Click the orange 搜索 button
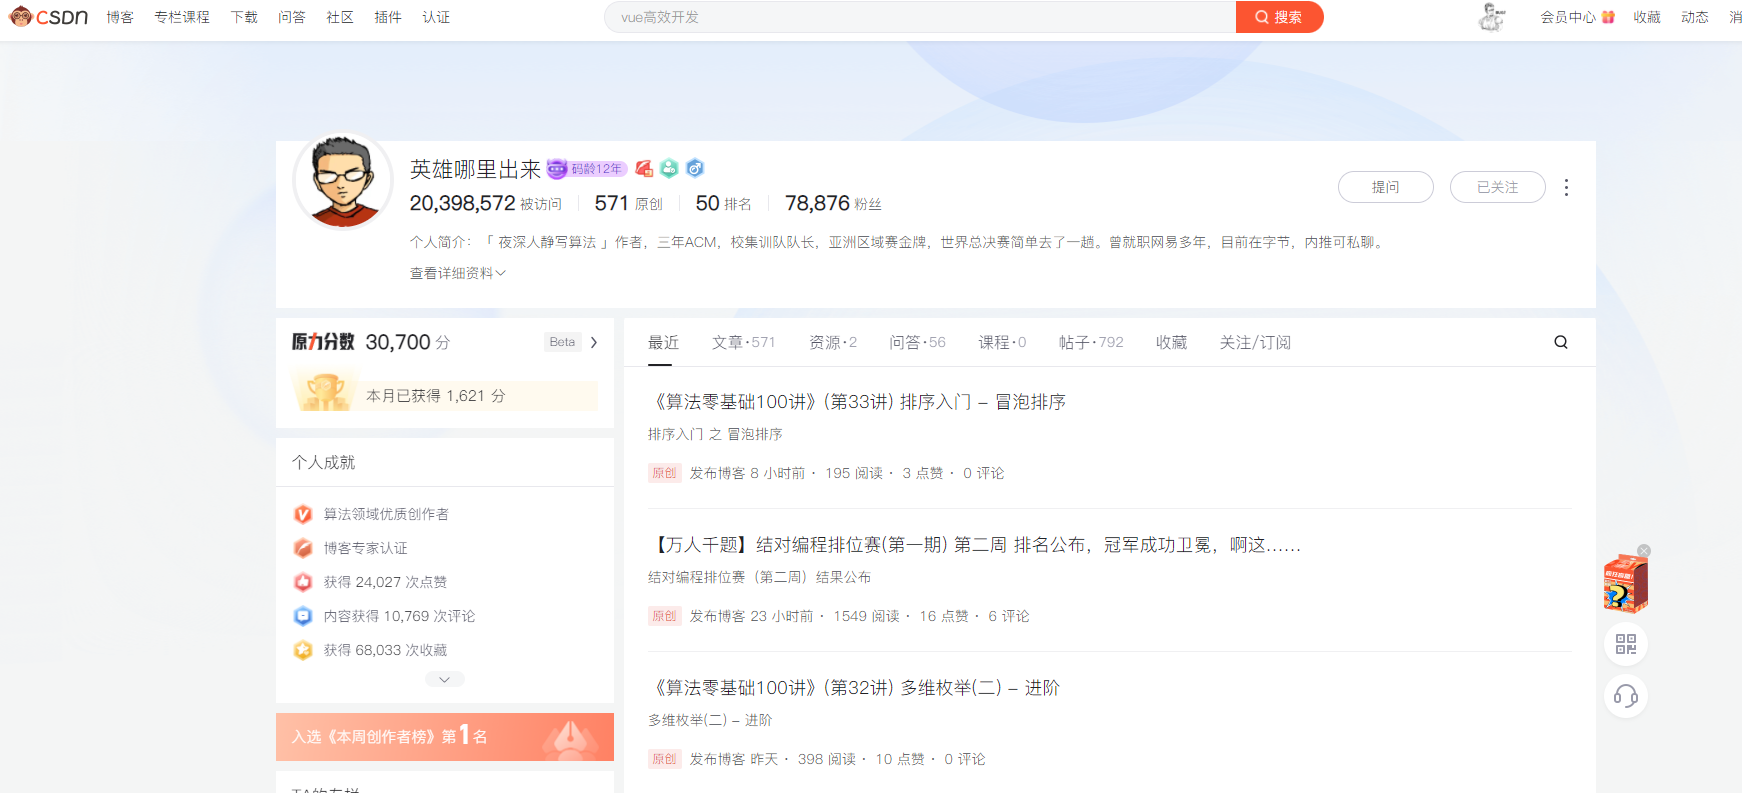 (1279, 17)
